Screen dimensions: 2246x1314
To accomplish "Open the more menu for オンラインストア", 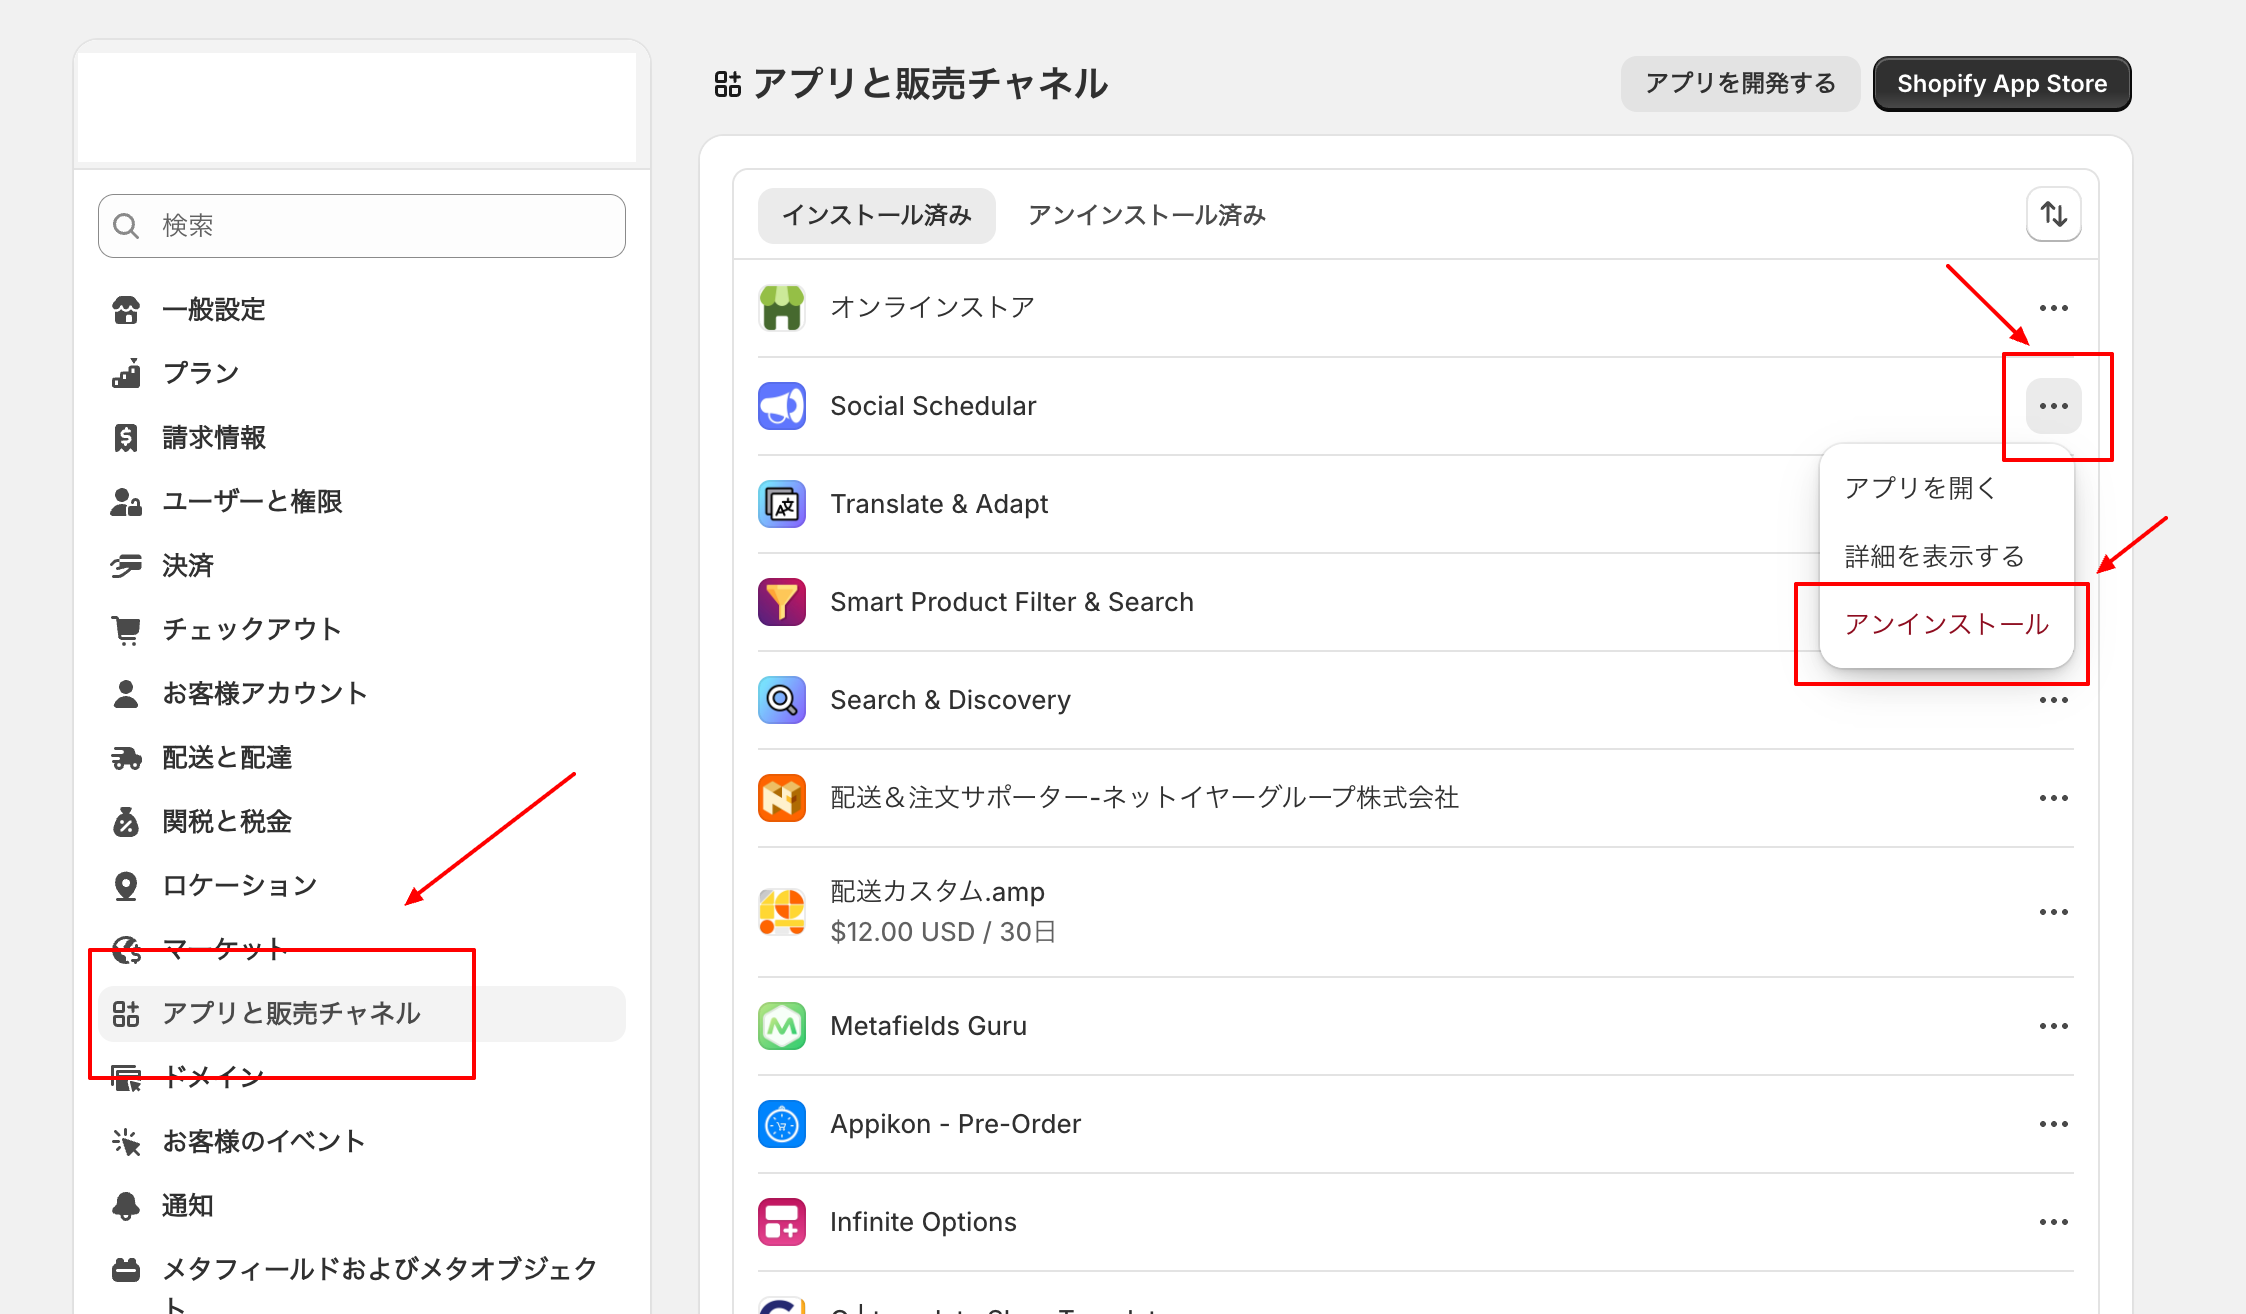I will [x=2054, y=308].
